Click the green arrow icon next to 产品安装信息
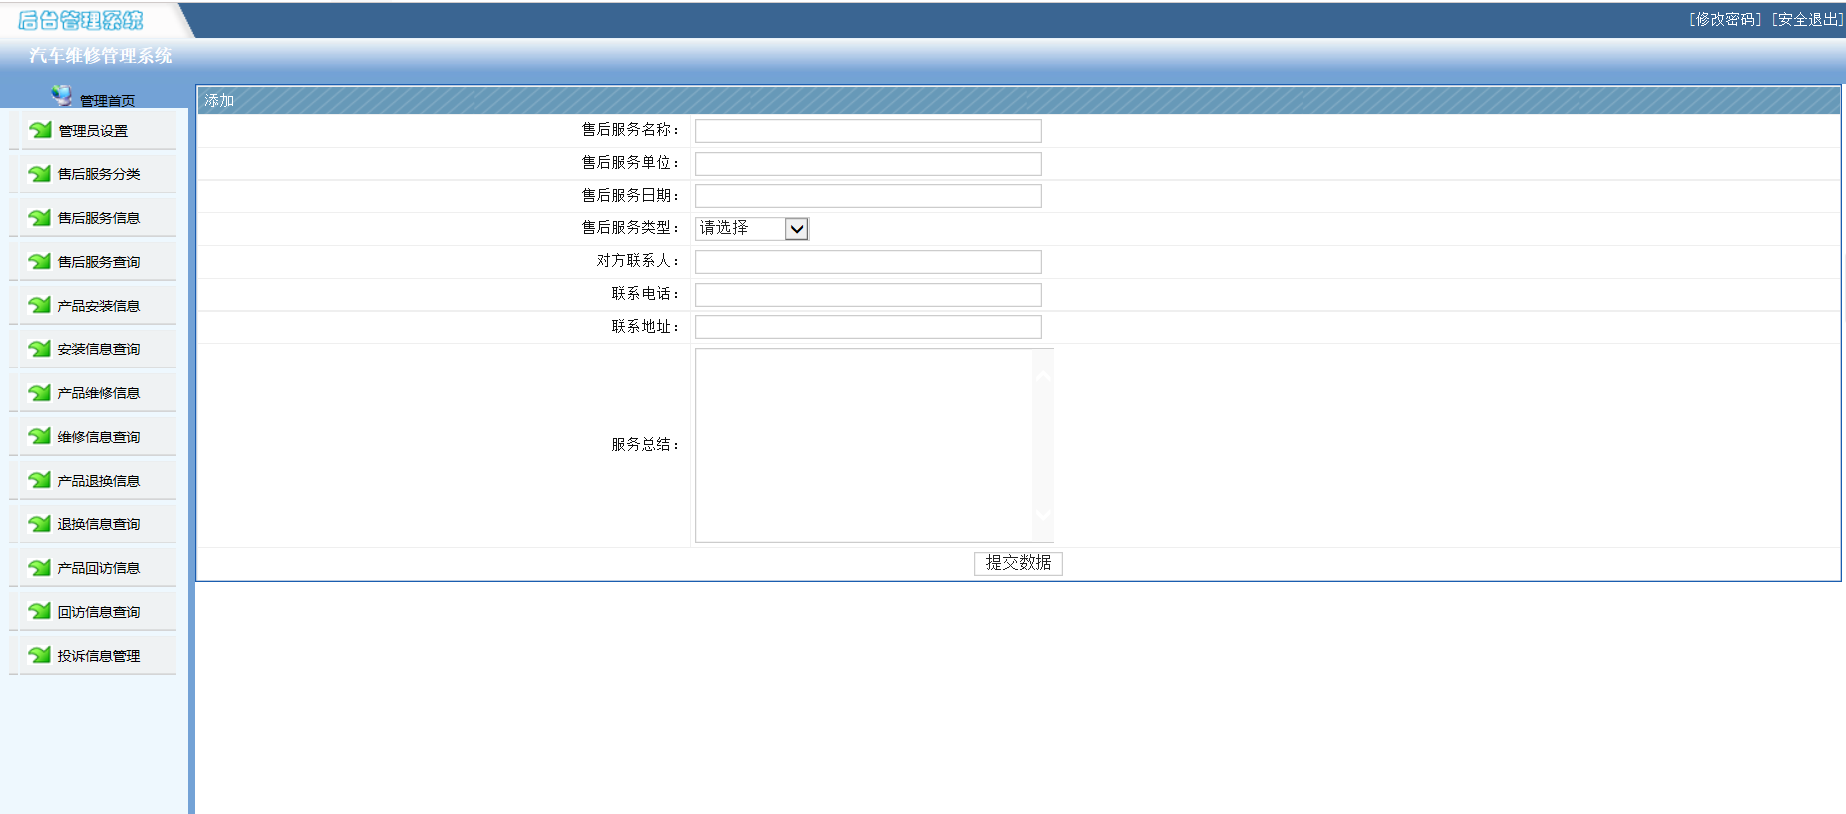The width and height of the screenshot is (1846, 814). [x=40, y=305]
